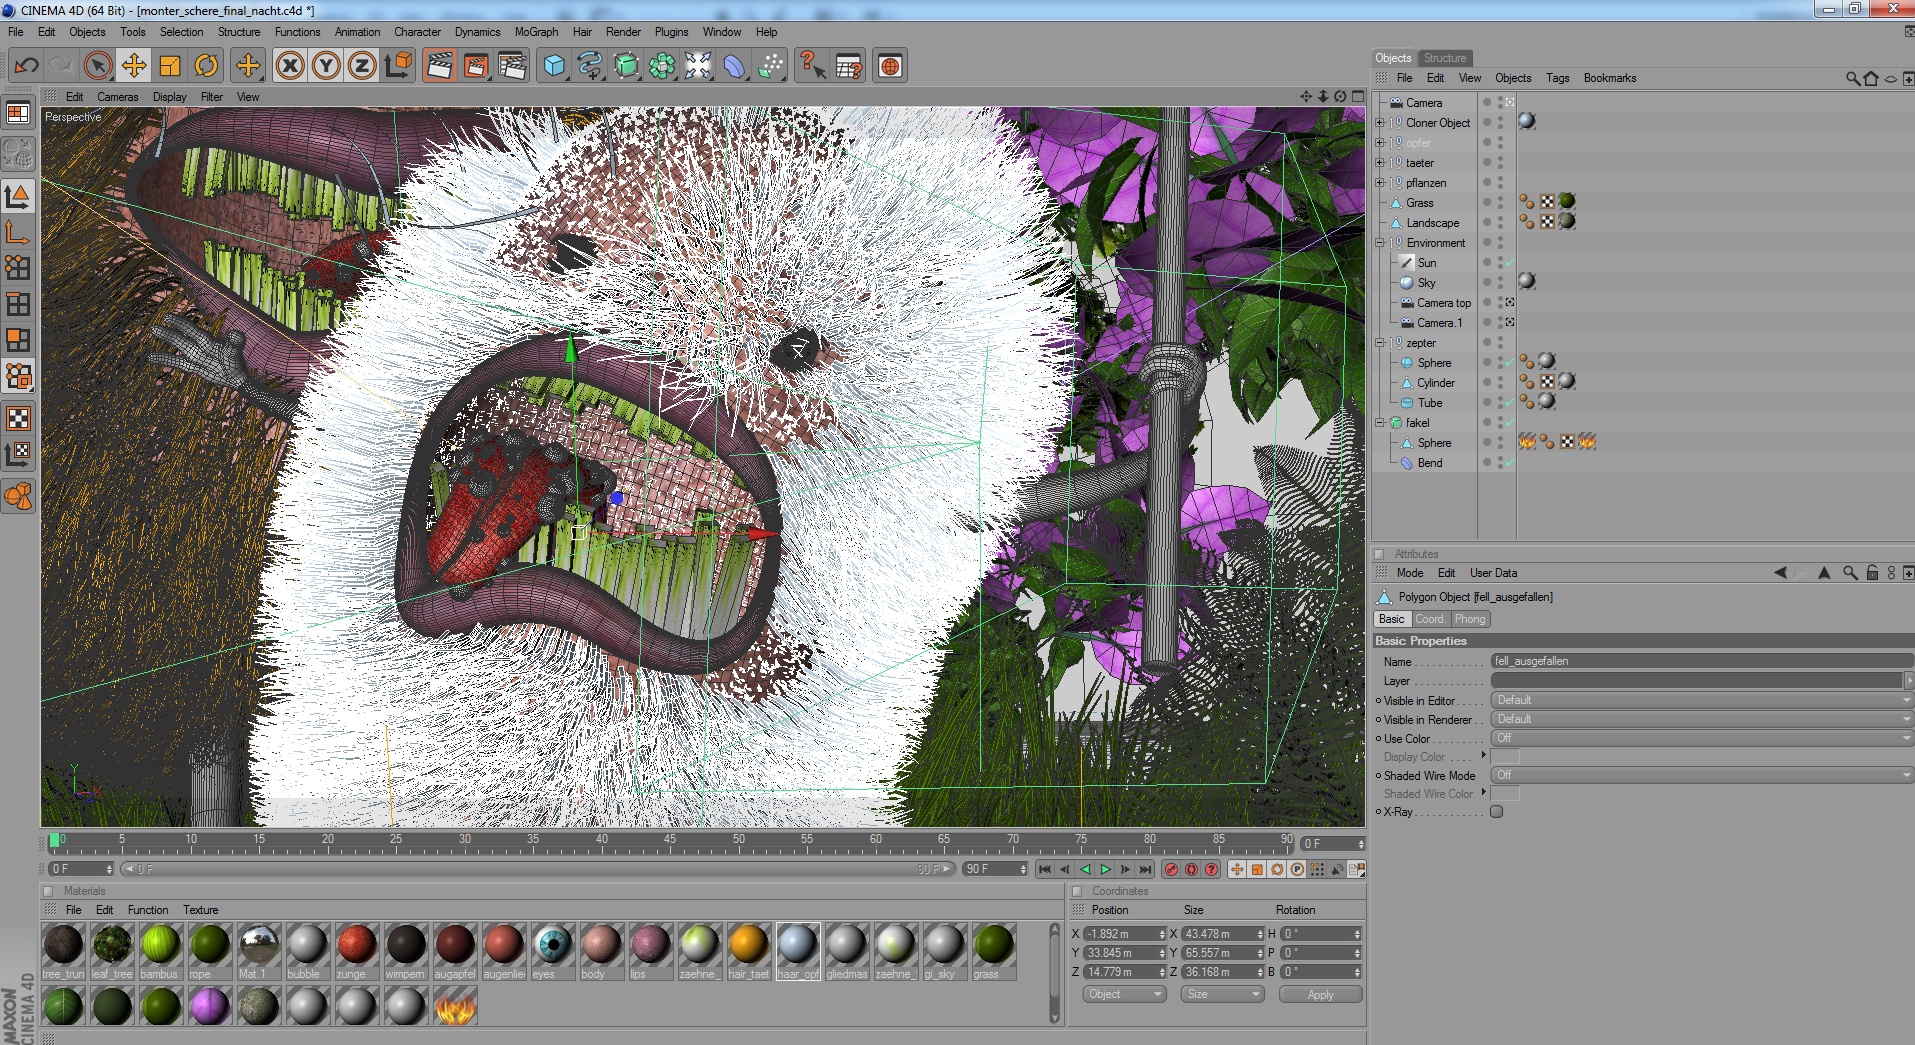Toggle the X axis lock
Image resolution: width=1915 pixels, height=1045 pixels.
point(290,66)
